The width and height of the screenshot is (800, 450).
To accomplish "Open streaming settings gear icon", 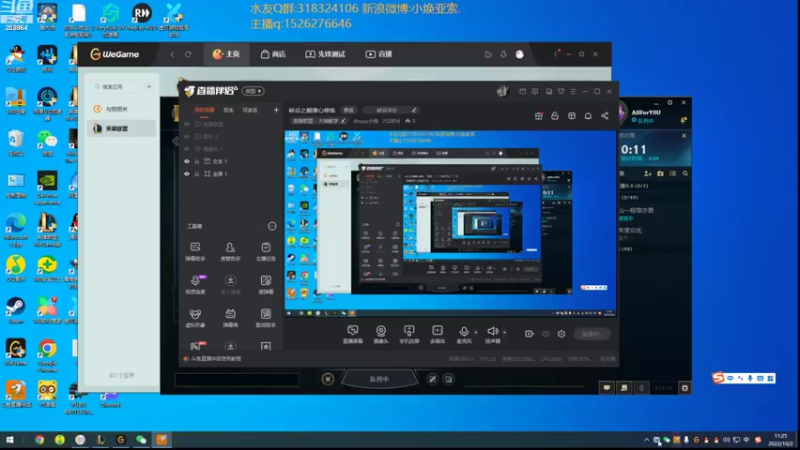I will coord(561,334).
